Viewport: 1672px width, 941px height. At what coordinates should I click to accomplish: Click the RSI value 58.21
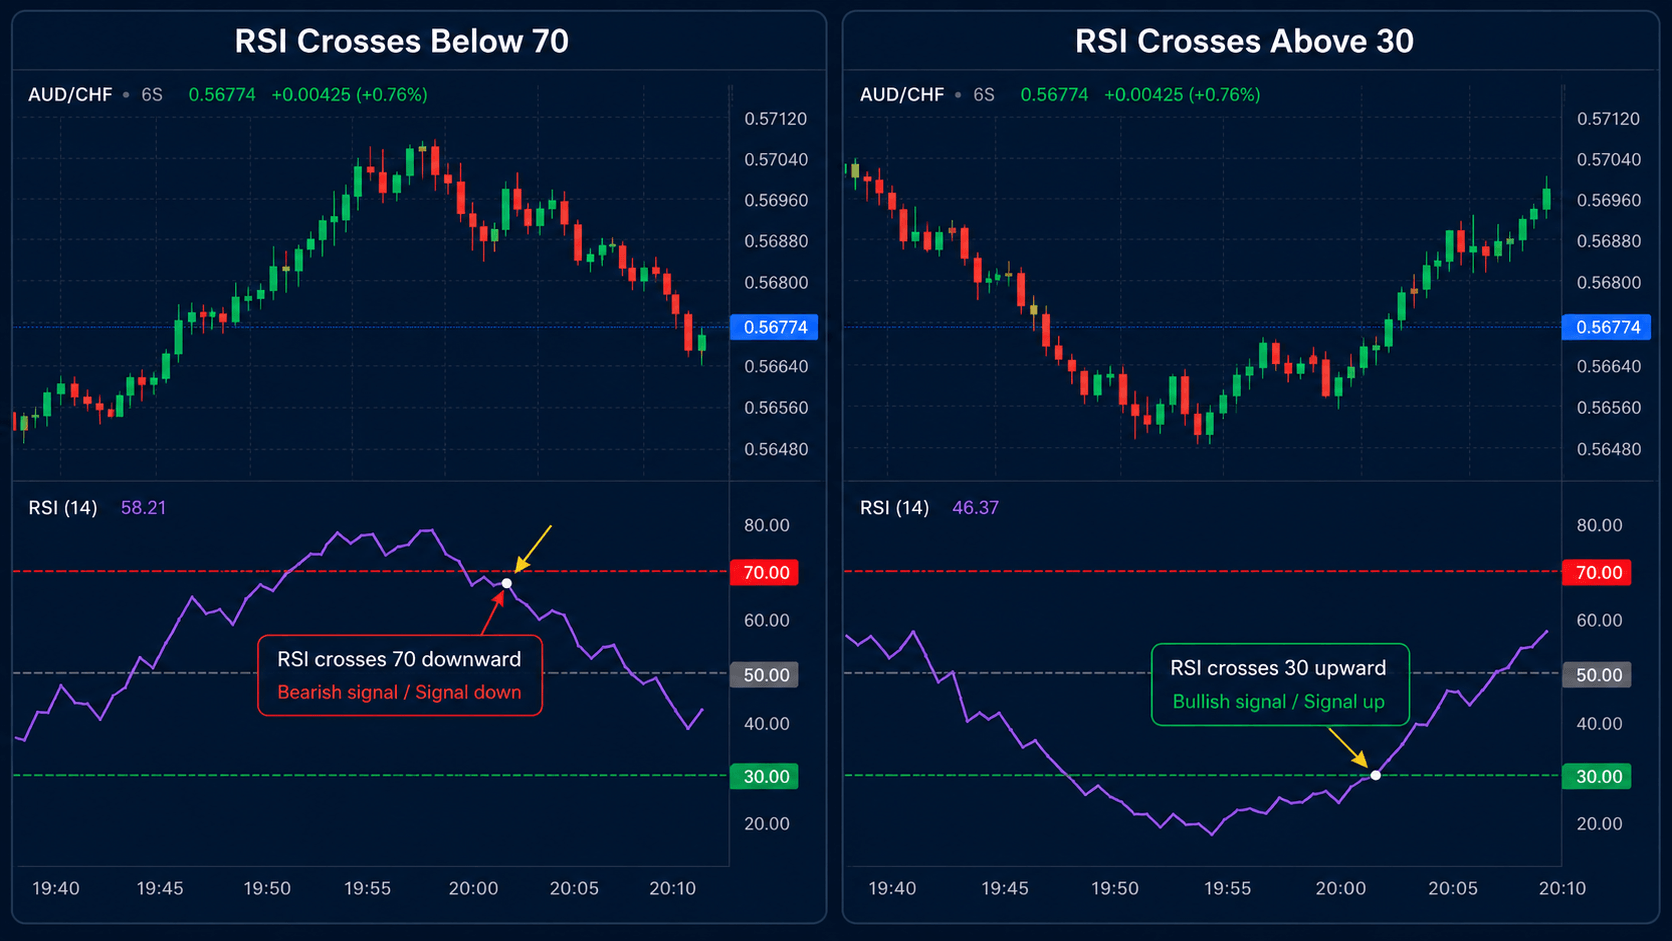pyautogui.click(x=143, y=508)
